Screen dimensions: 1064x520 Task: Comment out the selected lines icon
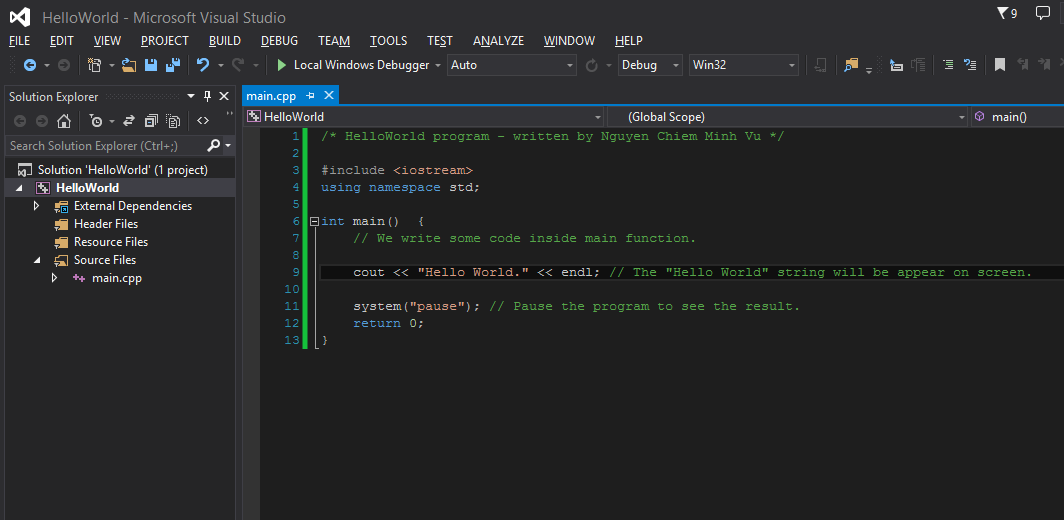pos(949,65)
